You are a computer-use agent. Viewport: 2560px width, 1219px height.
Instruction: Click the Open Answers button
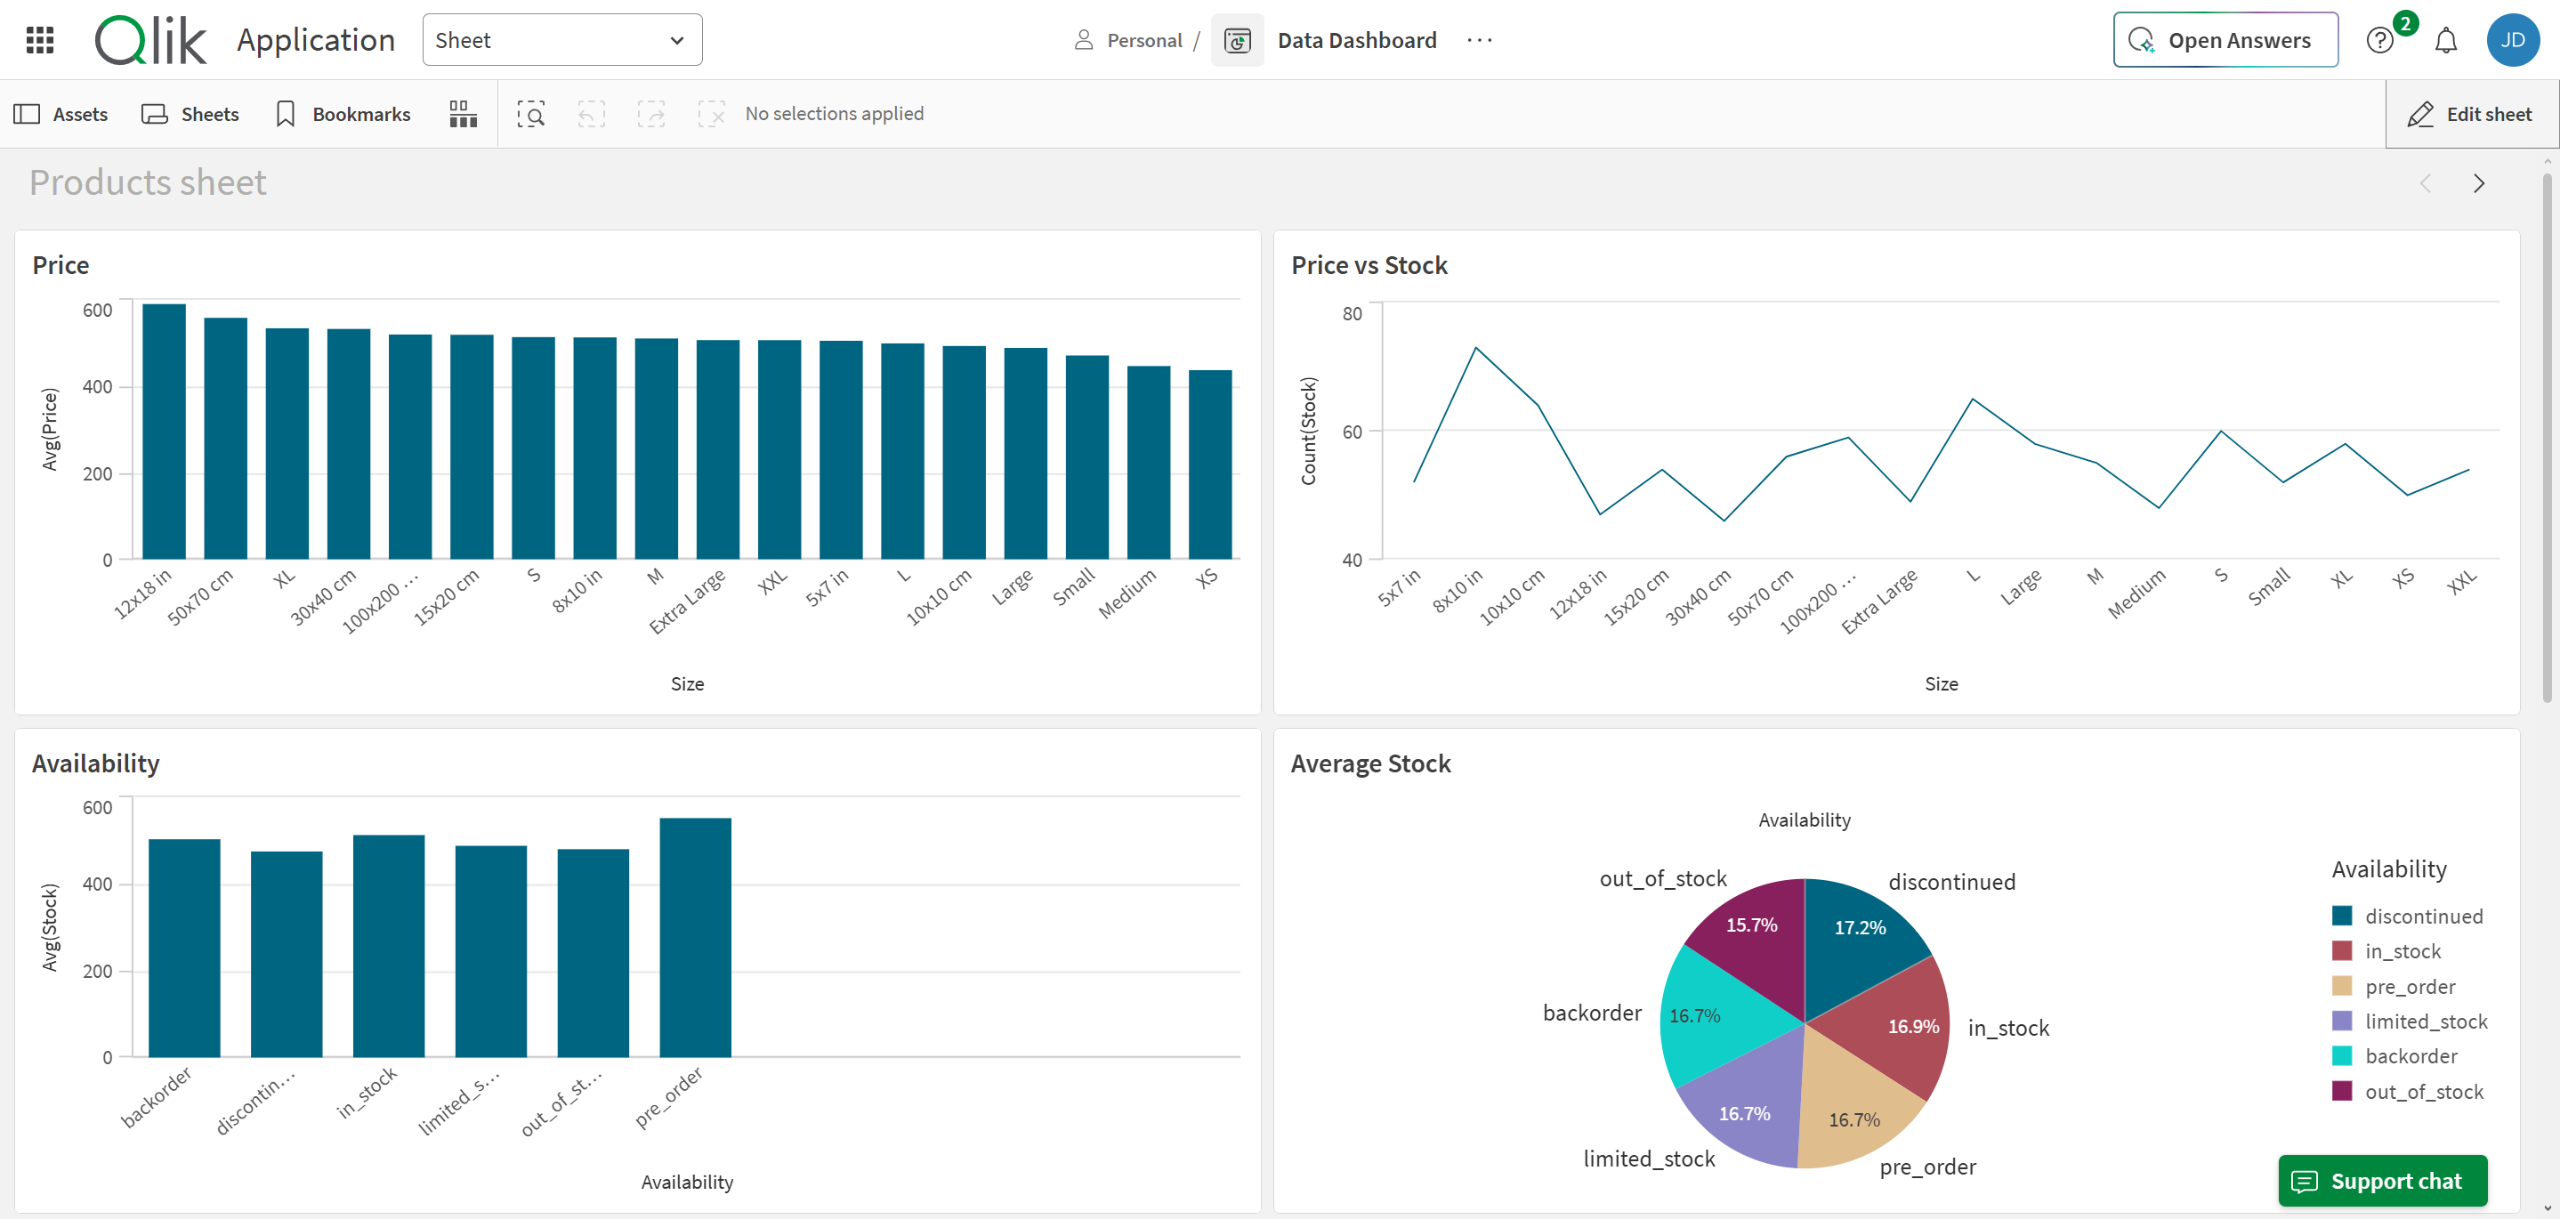[x=2225, y=40]
